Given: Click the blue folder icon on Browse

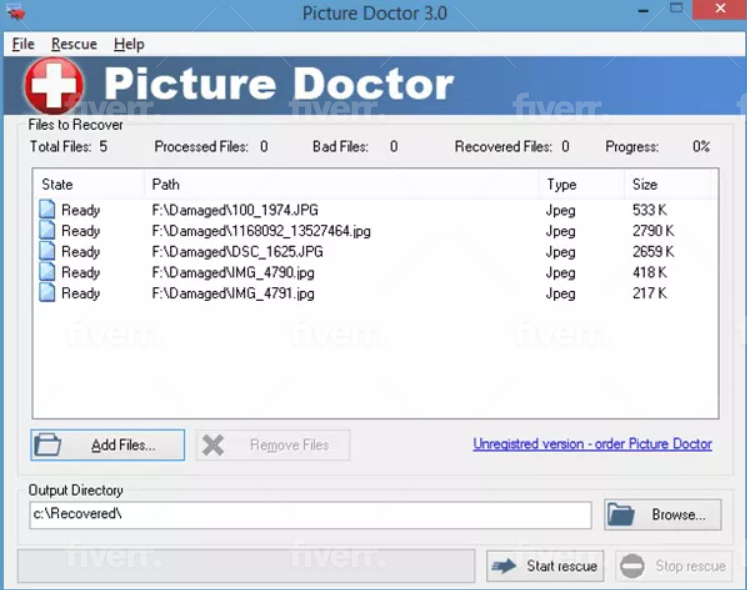Looking at the screenshot, I should click(x=621, y=515).
